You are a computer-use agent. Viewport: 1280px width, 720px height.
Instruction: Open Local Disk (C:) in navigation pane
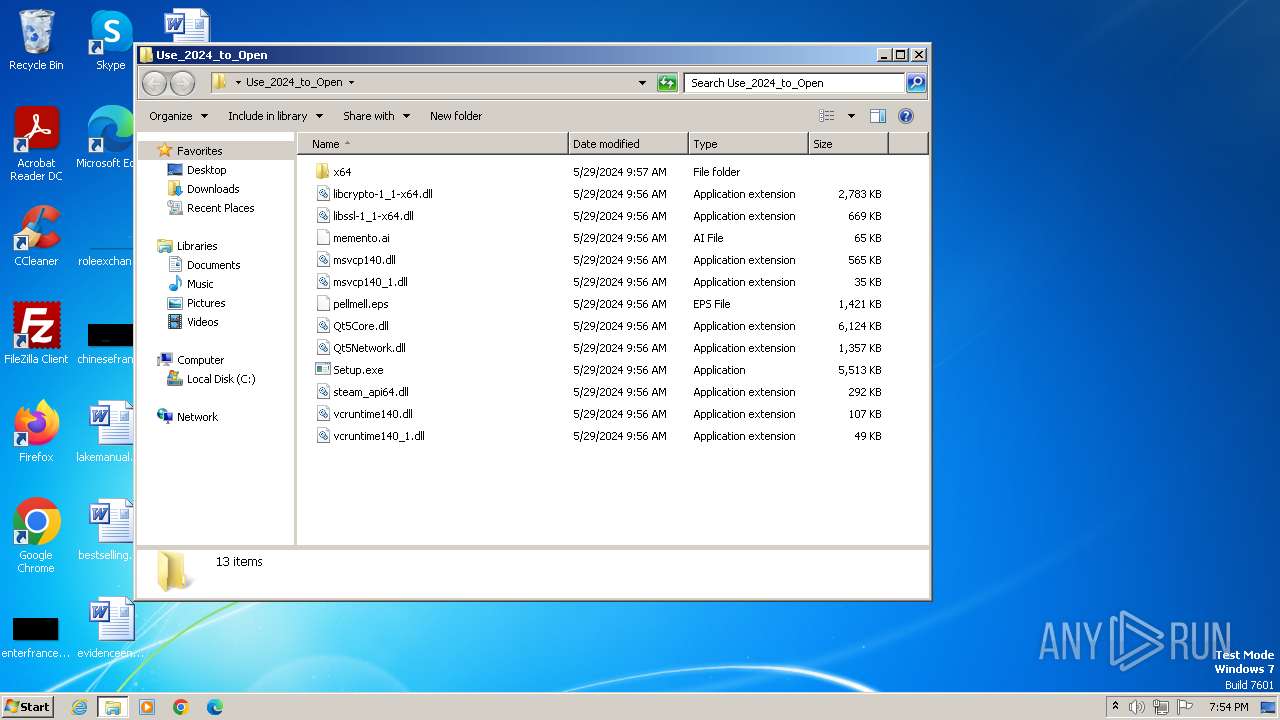220,379
